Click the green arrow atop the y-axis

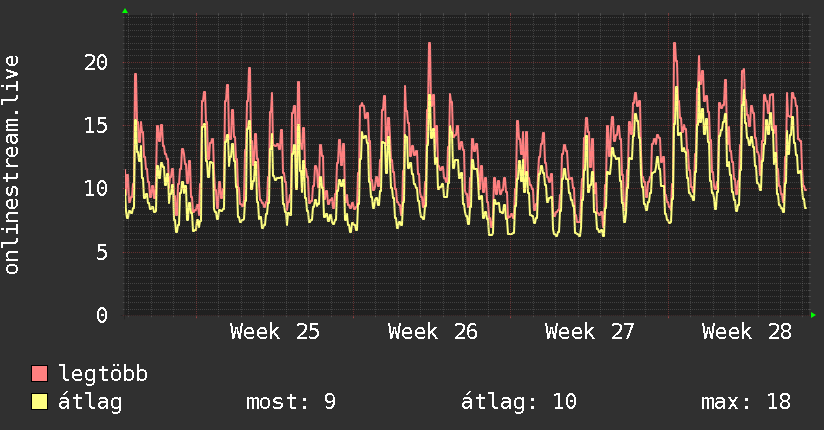(x=125, y=11)
